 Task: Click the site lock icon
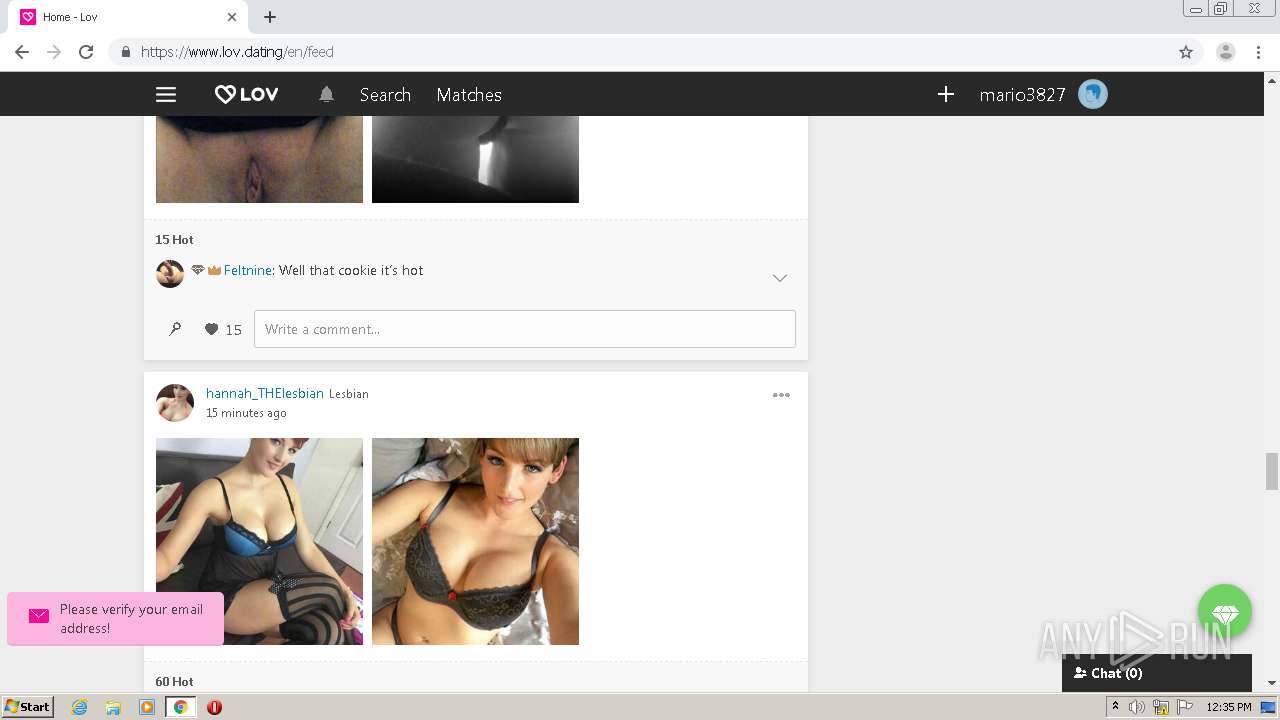coord(125,52)
